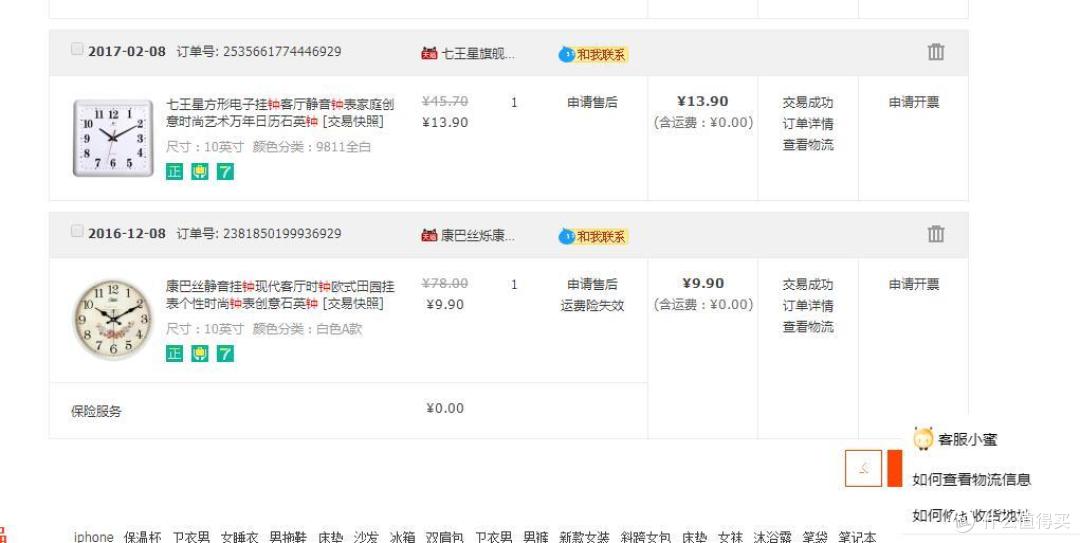The image size is (1080, 543).
Task: Click 正 genuine badge on 康巴丝 item
Action: point(174,353)
